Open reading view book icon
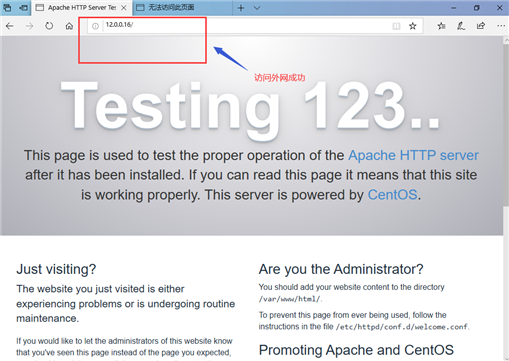Image resolution: width=509 pixels, height=361 pixels. point(396,26)
